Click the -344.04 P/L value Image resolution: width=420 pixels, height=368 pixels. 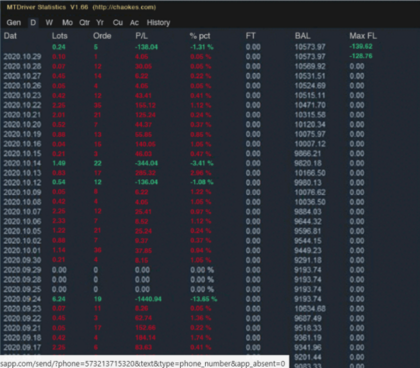click(x=146, y=163)
